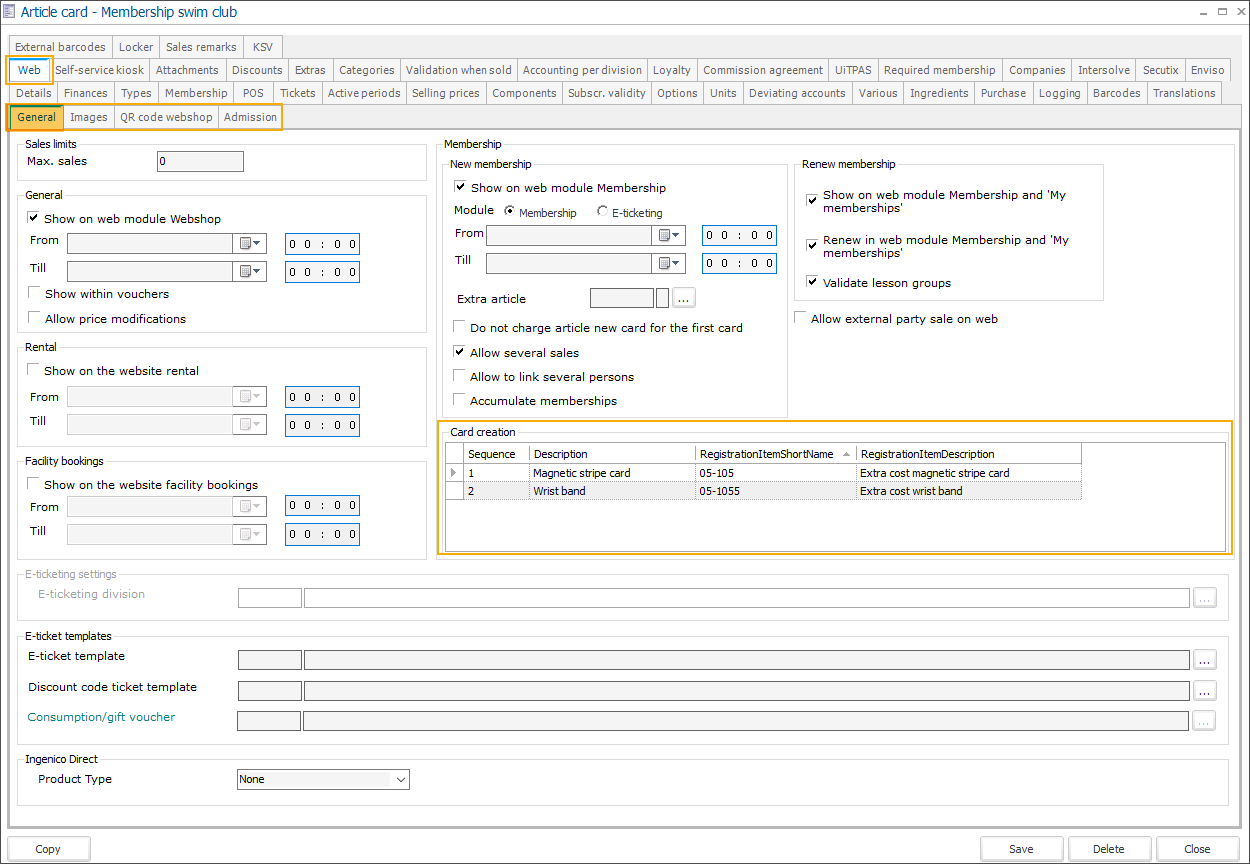Click the Max. sales input field

coord(200,161)
